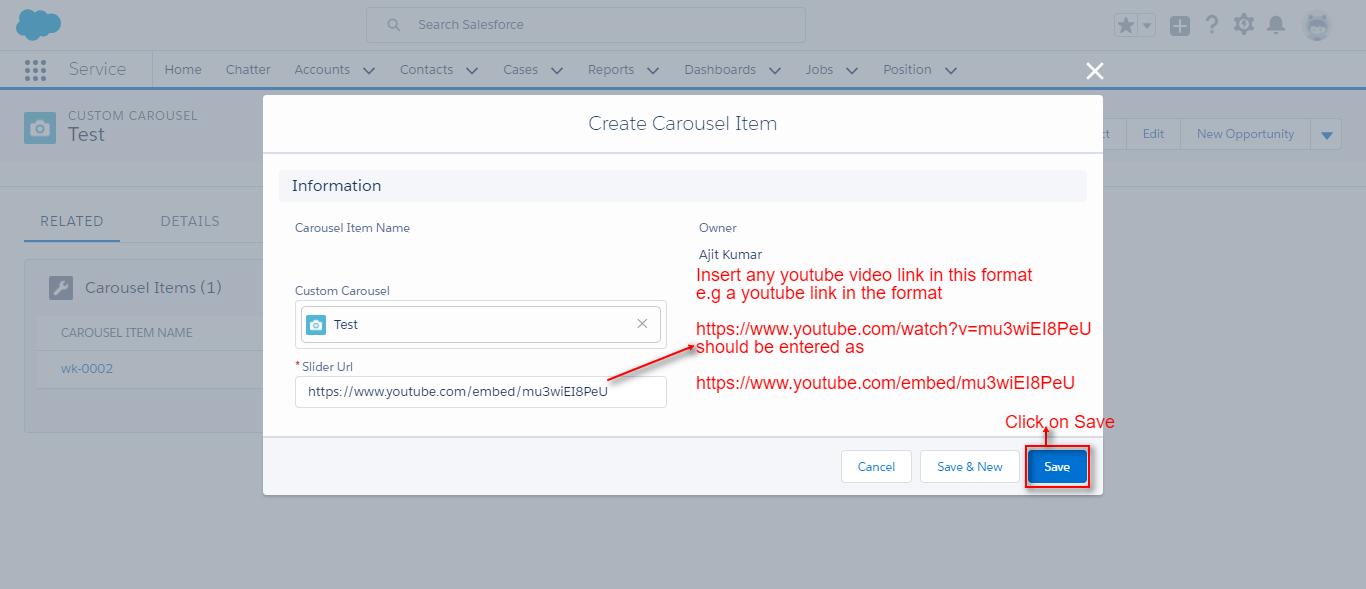Open the Dashboards dropdown chevron
This screenshot has height=589, width=1366.
coord(775,70)
